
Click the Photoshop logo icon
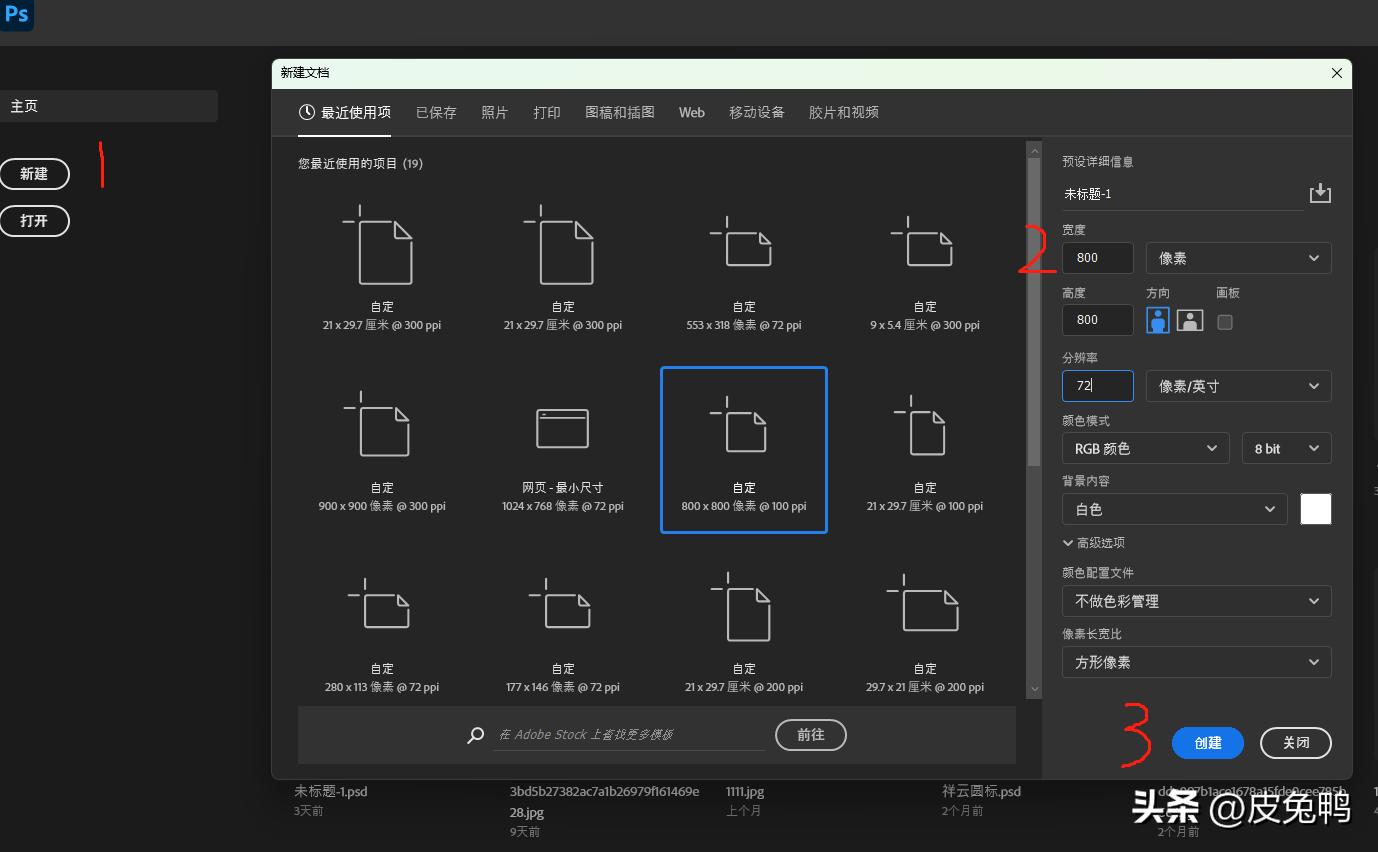click(17, 15)
